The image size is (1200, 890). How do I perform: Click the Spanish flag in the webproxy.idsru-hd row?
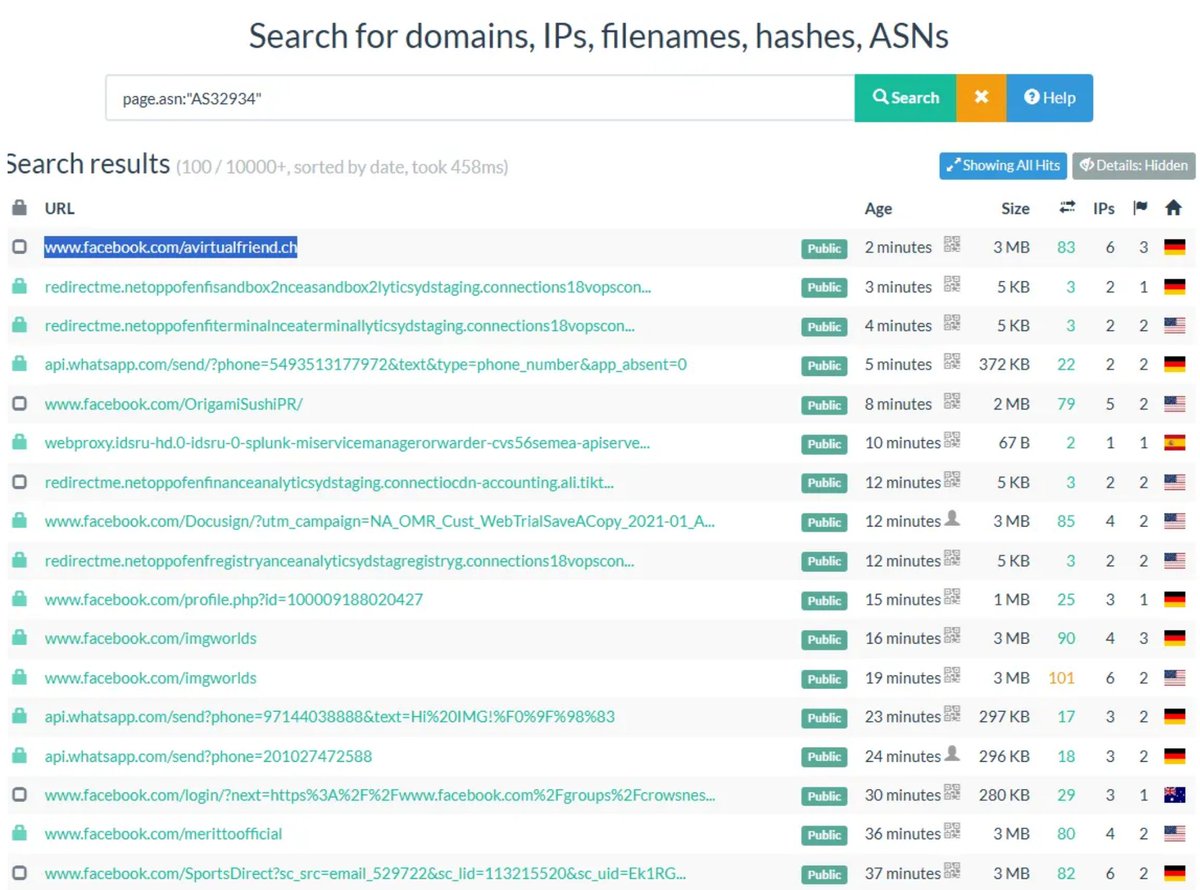[1174, 443]
